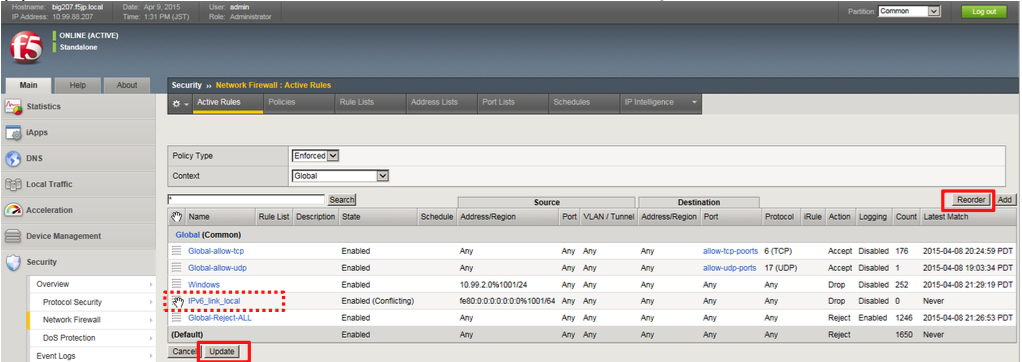Sort by the Count column header
Screen dimensions: 1022x362
click(906, 217)
